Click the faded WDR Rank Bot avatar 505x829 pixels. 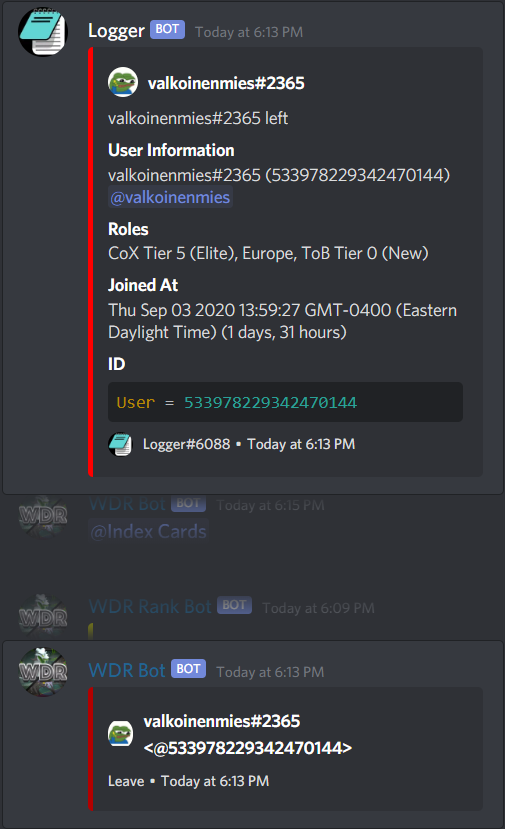(x=43, y=615)
